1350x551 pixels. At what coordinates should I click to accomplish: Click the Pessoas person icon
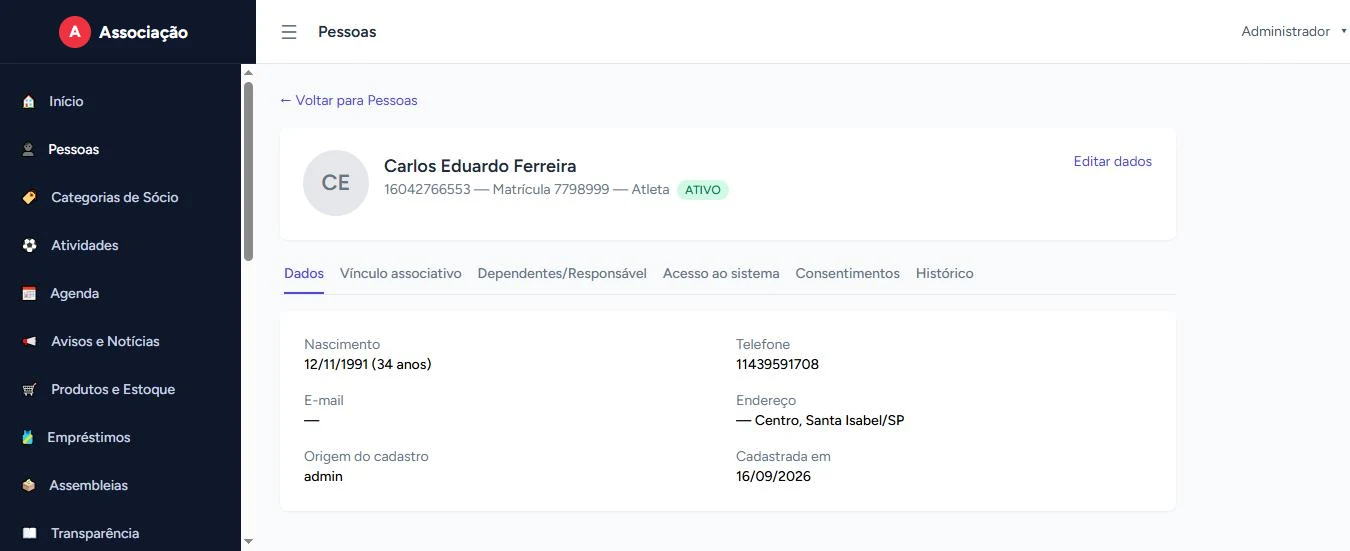coord(29,149)
